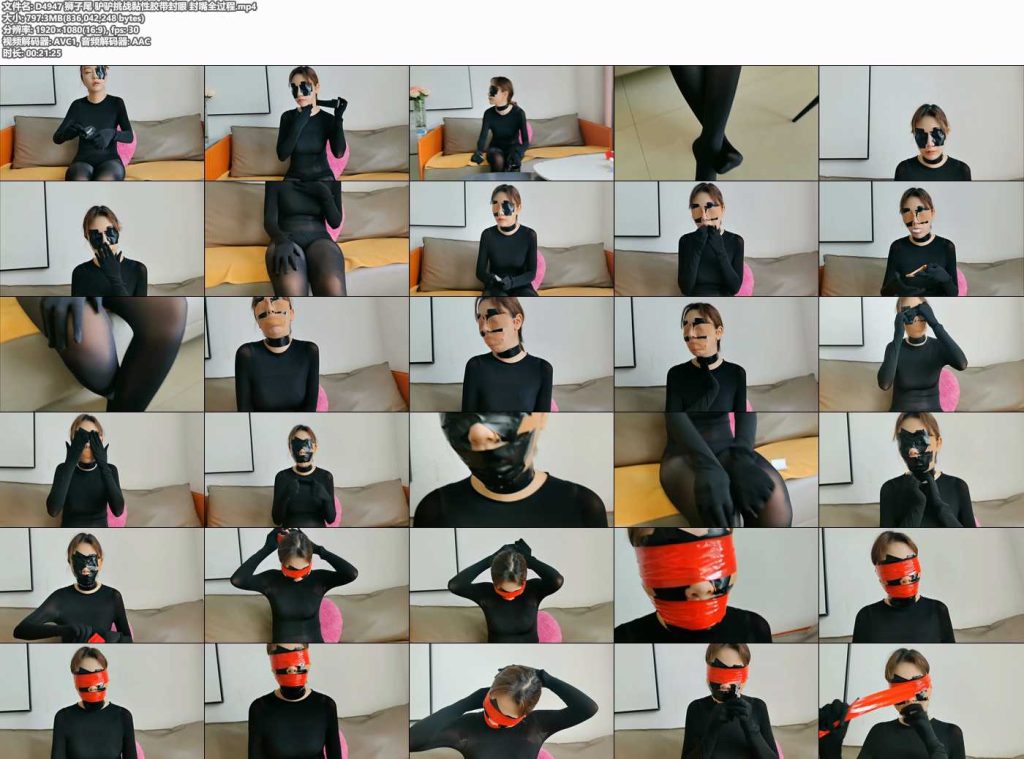
Task: Click the resolution line showing 1920×1080(16:9)
Action: pos(71,30)
